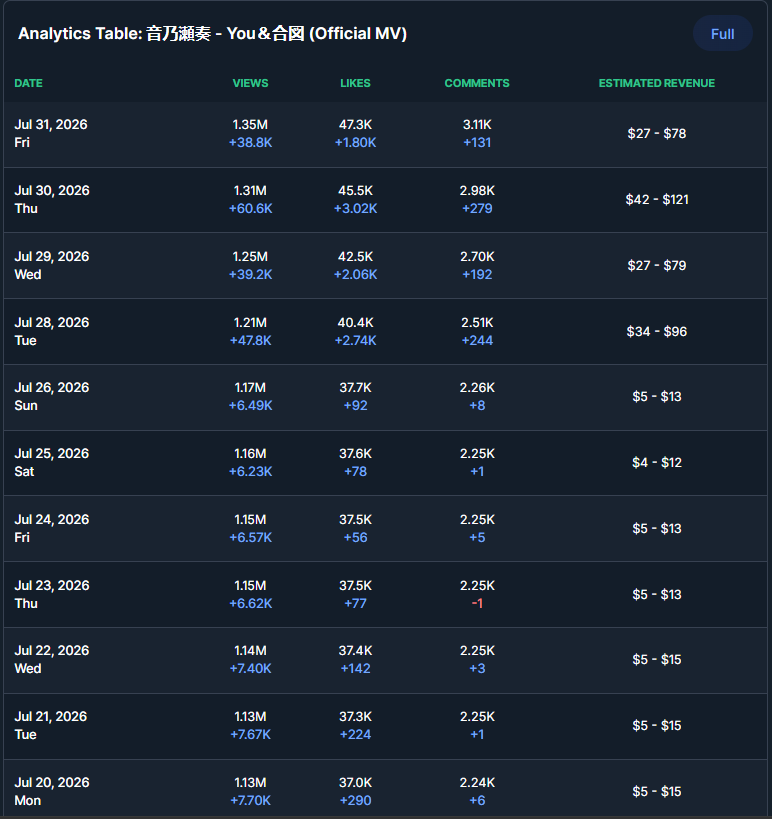
Task: Click the +6.49K views change
Action: pyautogui.click(x=250, y=405)
